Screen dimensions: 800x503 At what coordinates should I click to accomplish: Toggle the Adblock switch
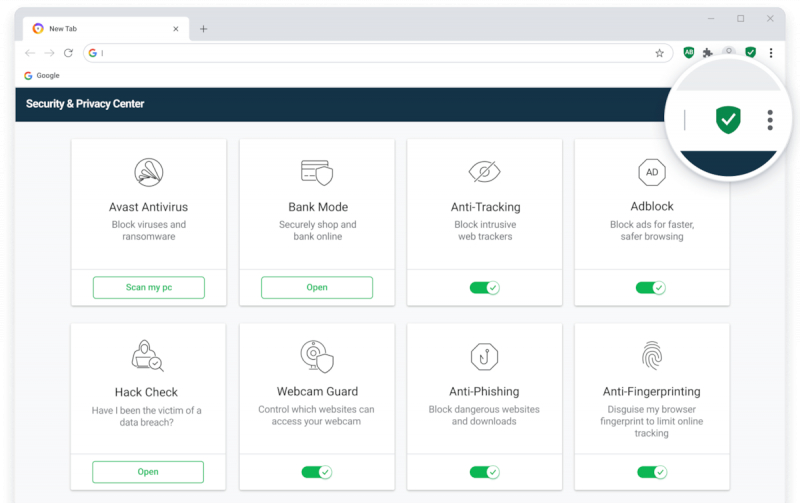(651, 288)
